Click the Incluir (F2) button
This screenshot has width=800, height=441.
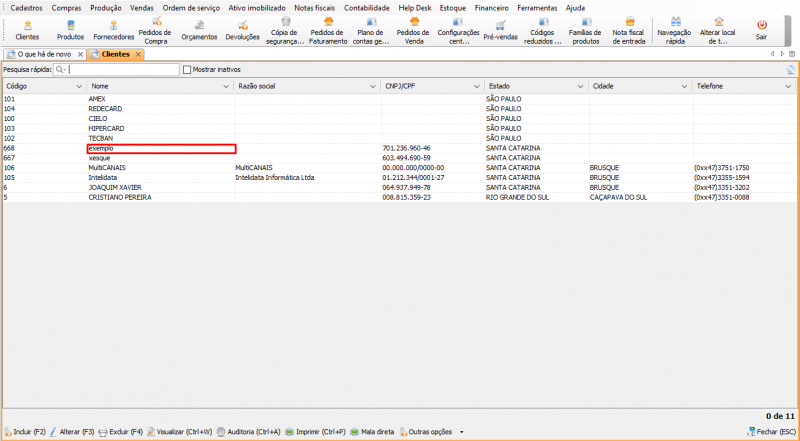click(25, 432)
